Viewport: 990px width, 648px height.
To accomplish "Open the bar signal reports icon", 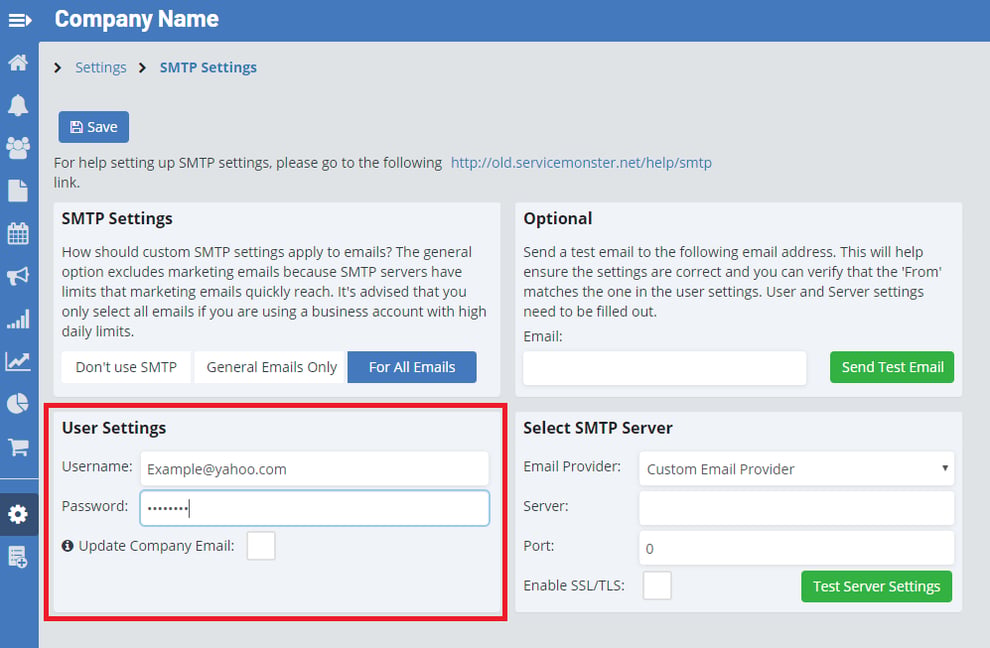I will (18, 319).
